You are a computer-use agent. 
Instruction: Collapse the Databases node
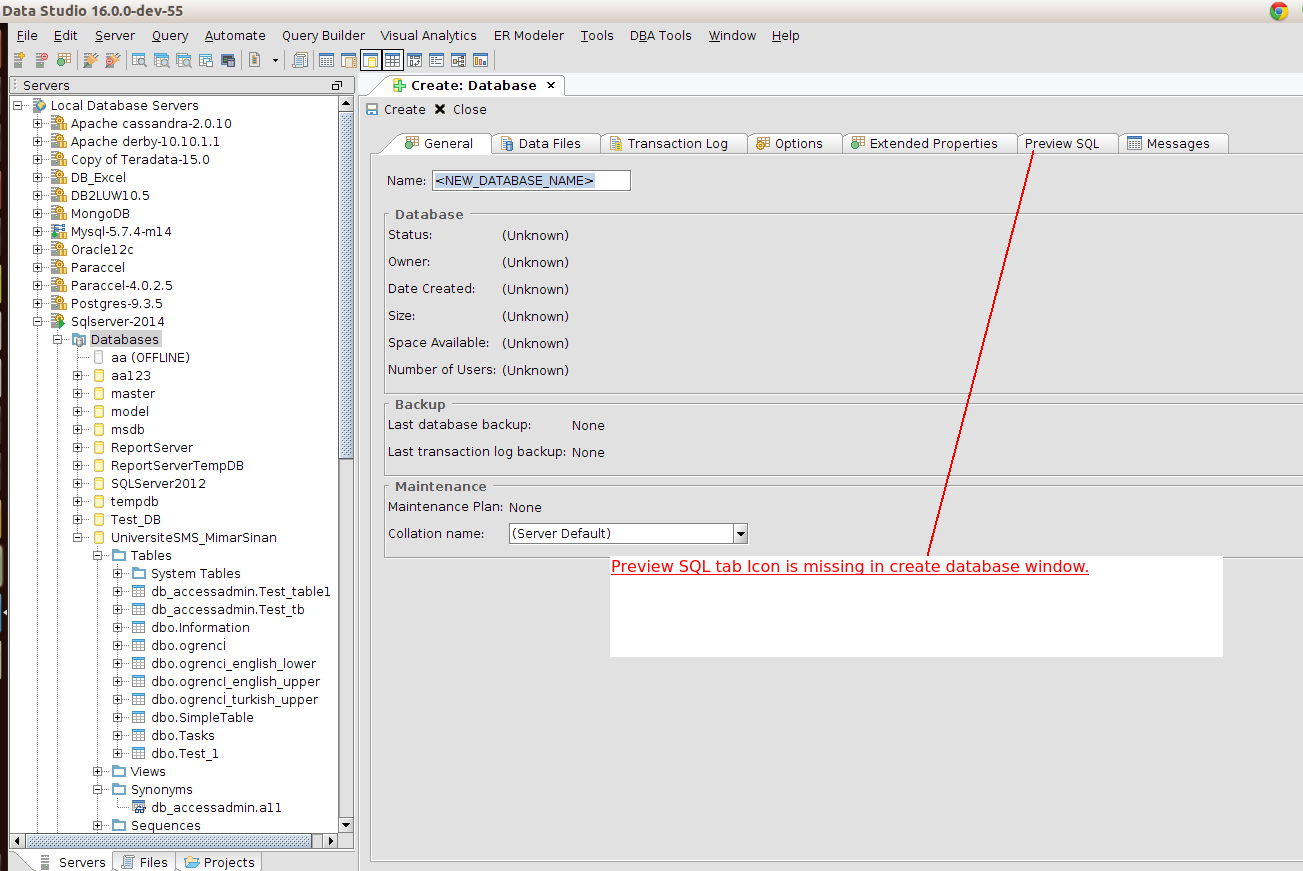tap(58, 339)
